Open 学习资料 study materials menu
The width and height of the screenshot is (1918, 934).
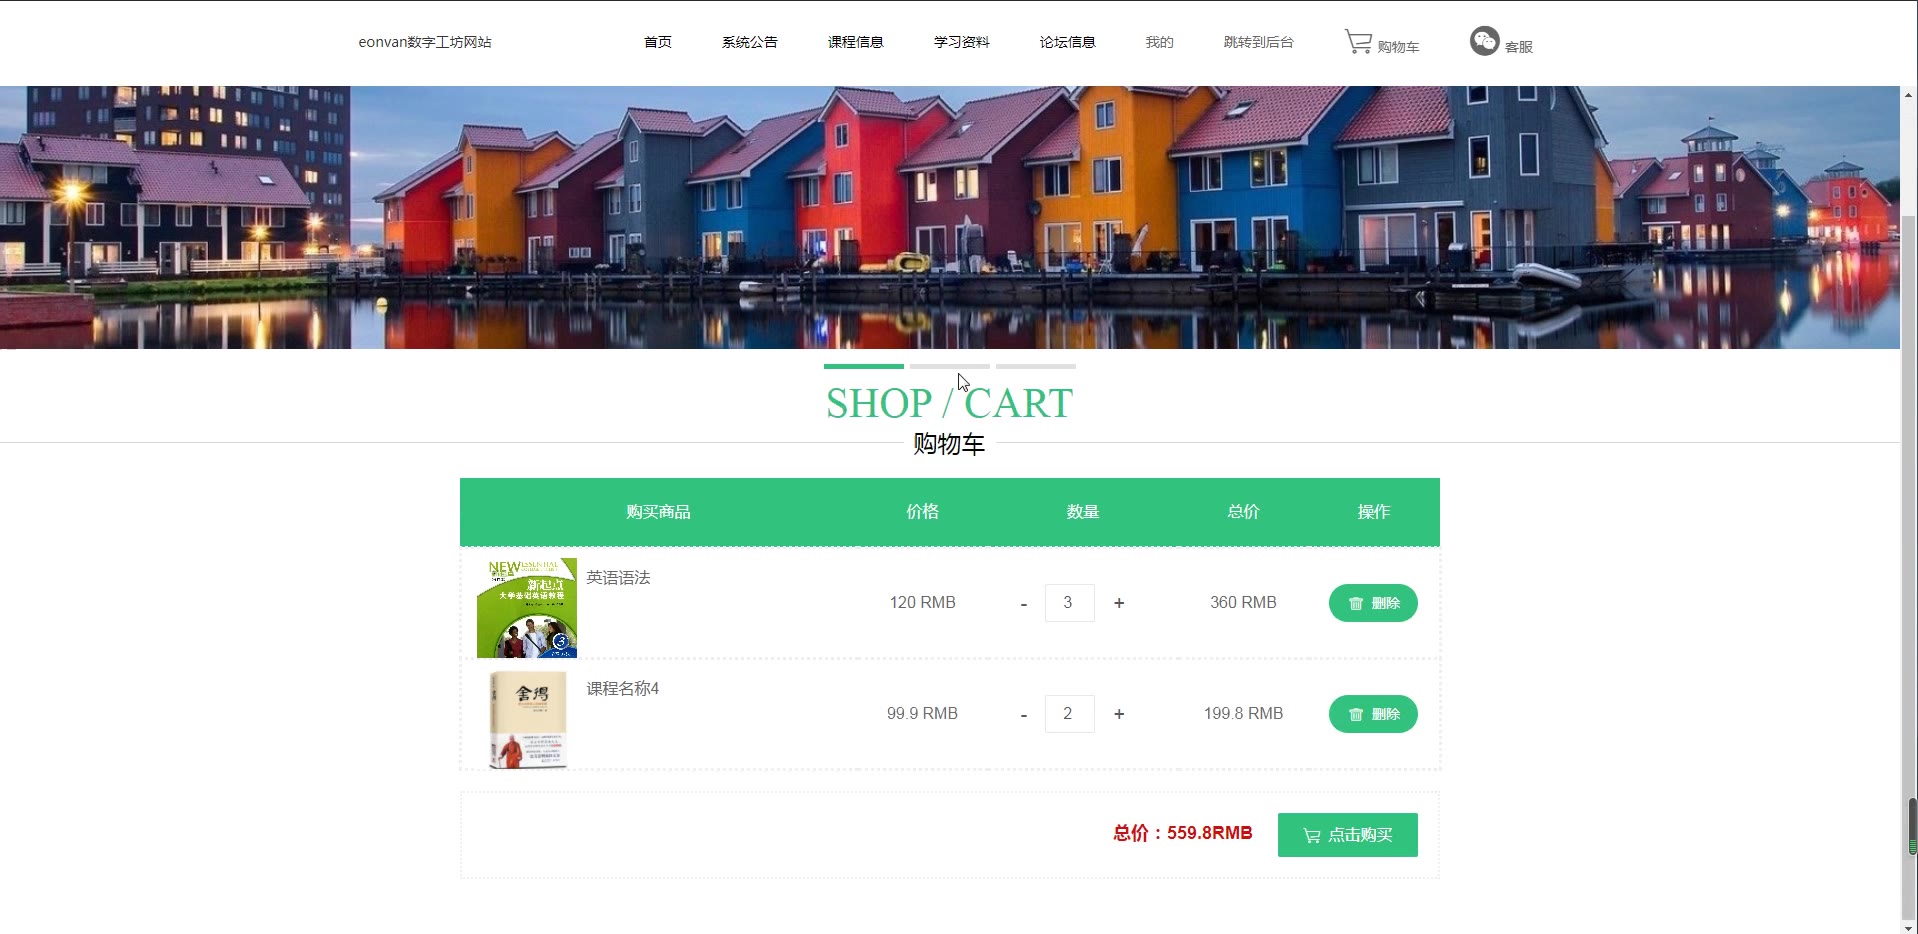[x=961, y=42]
